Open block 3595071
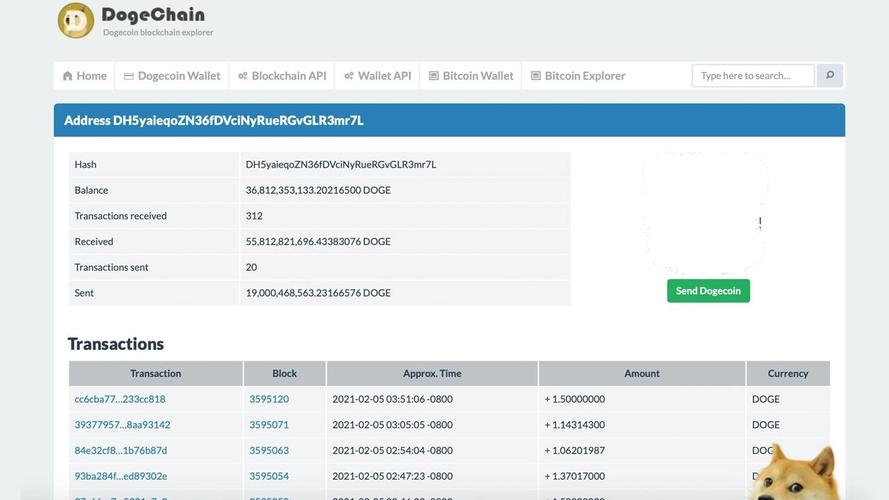This screenshot has width=889, height=500. tap(269, 425)
